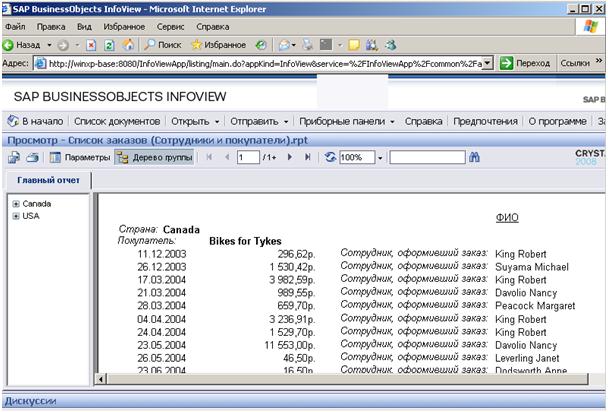
Task: Click the binoculars Find icon
Action: (474, 157)
